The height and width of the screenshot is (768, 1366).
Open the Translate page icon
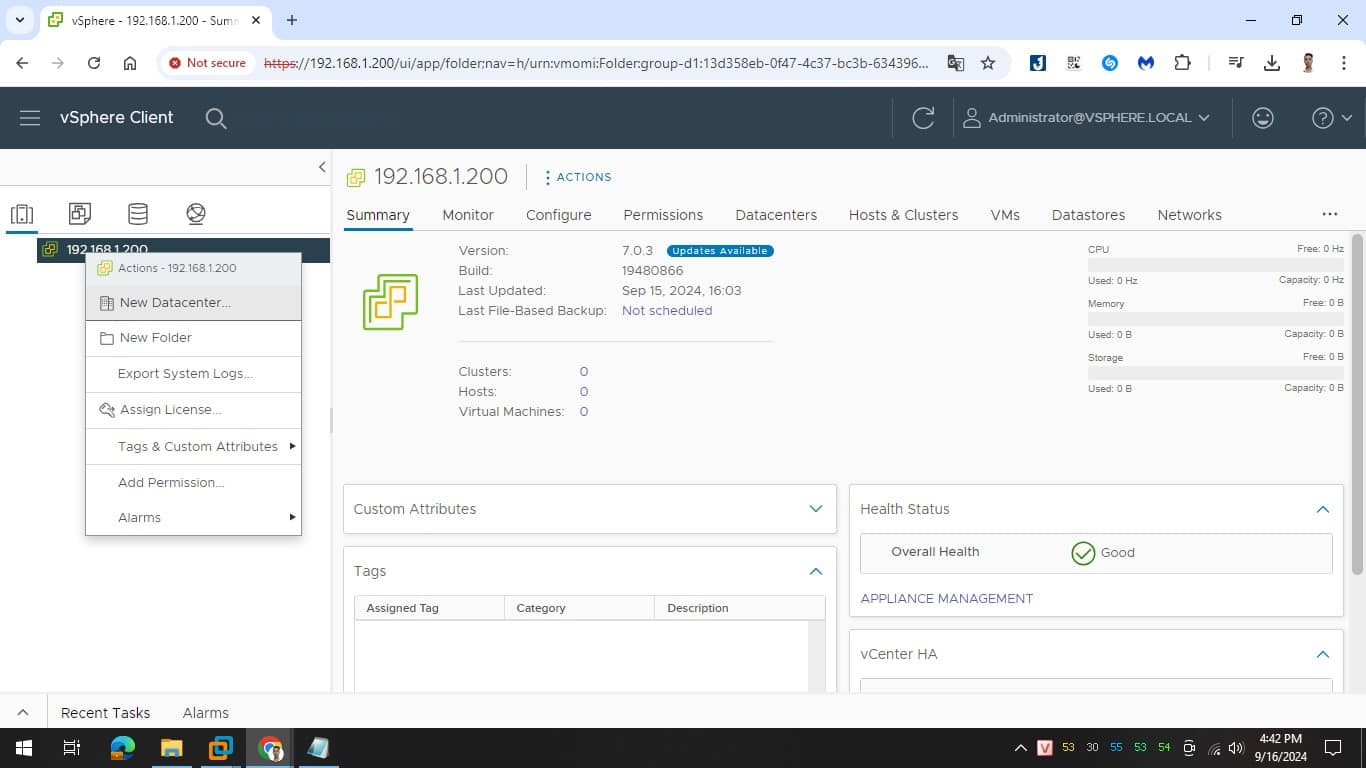click(956, 63)
